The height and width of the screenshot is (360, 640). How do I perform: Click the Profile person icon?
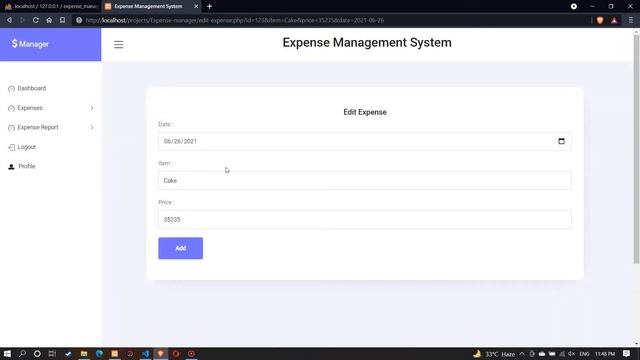coord(11,167)
